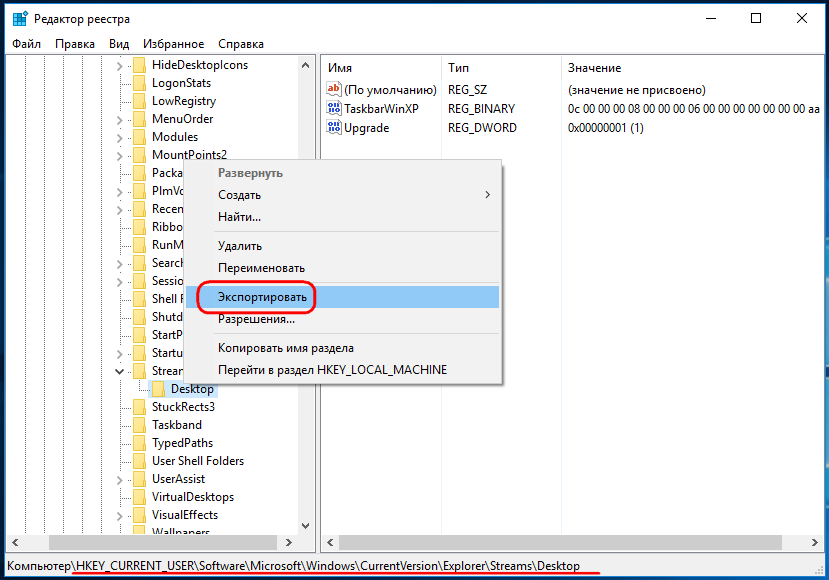The height and width of the screenshot is (580, 829).
Task: Click the UserAssist folder icon
Action: tap(140, 479)
